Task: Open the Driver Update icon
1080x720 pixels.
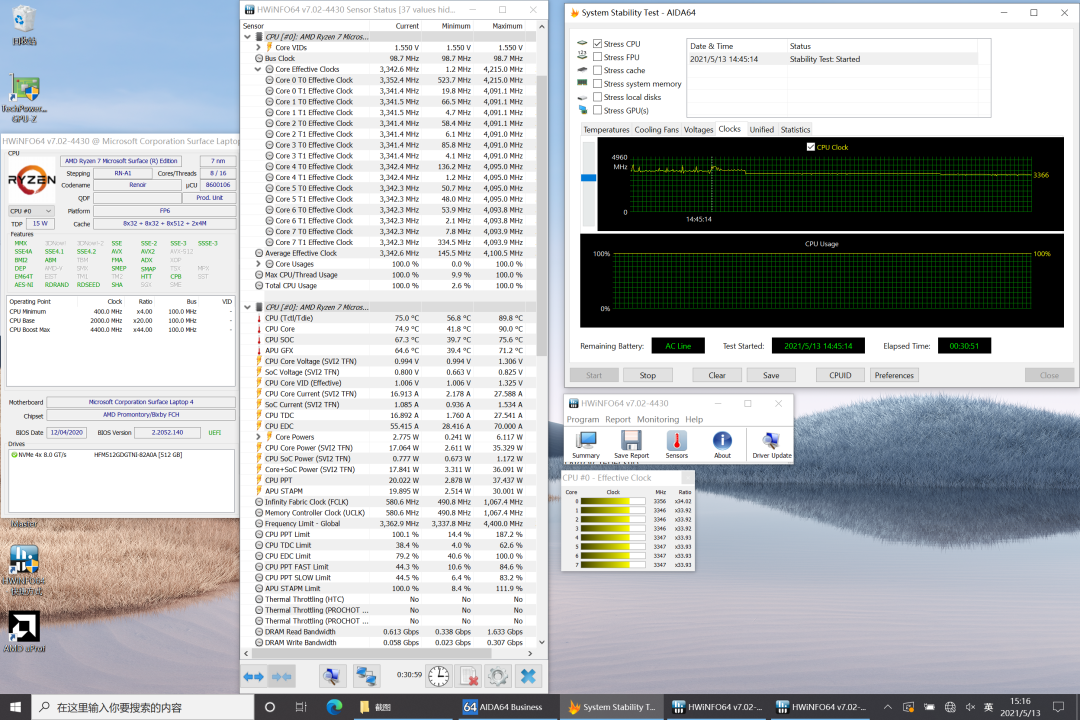Action: [x=770, y=442]
